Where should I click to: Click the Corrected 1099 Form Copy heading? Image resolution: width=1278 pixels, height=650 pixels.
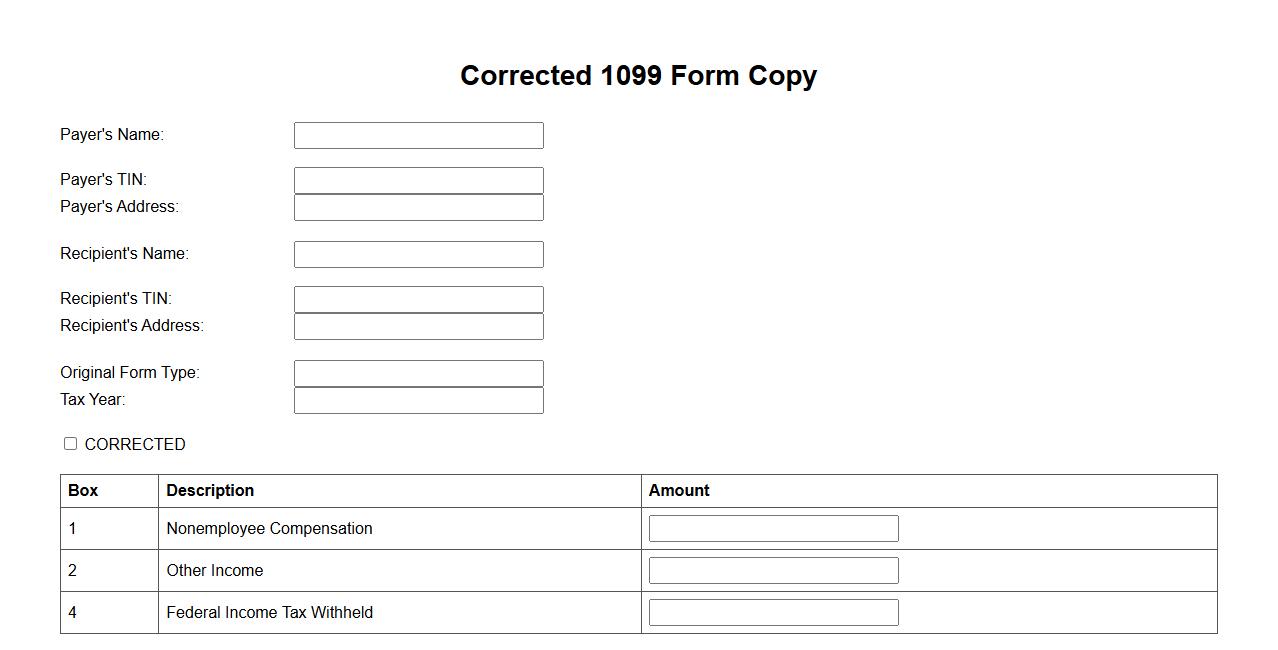point(638,76)
